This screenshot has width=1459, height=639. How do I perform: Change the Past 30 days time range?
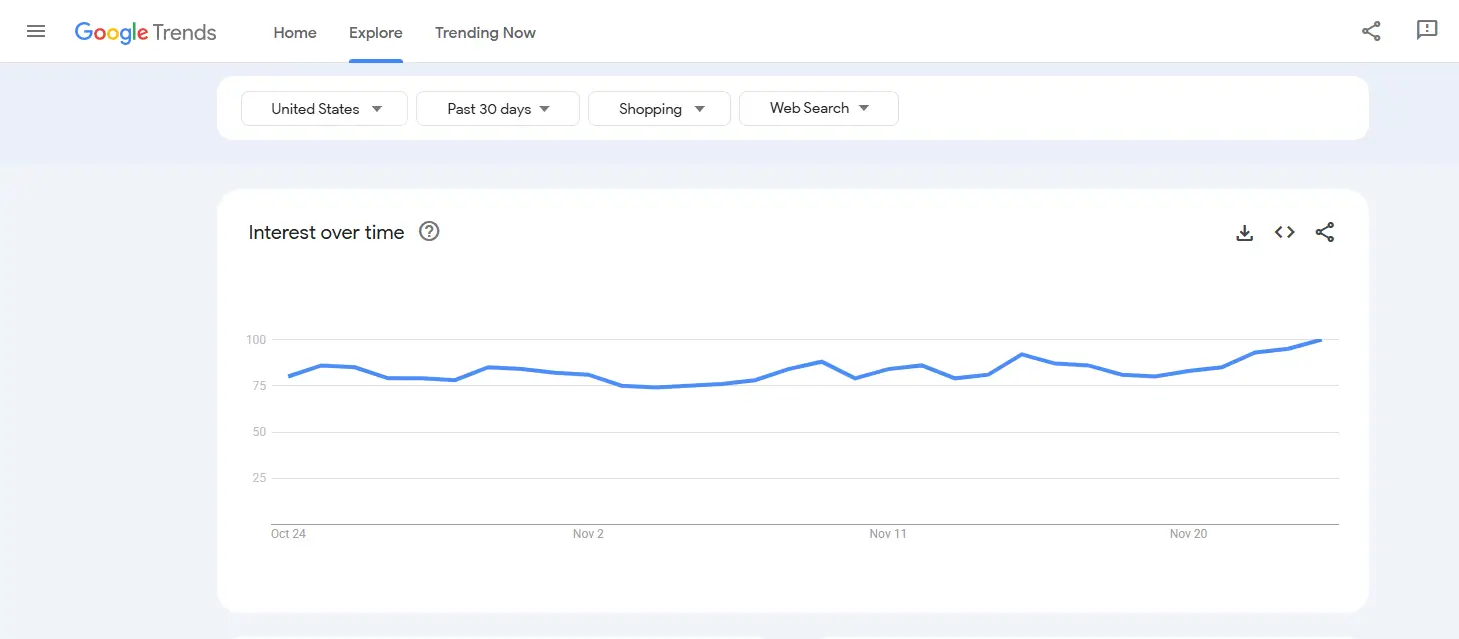(x=498, y=109)
